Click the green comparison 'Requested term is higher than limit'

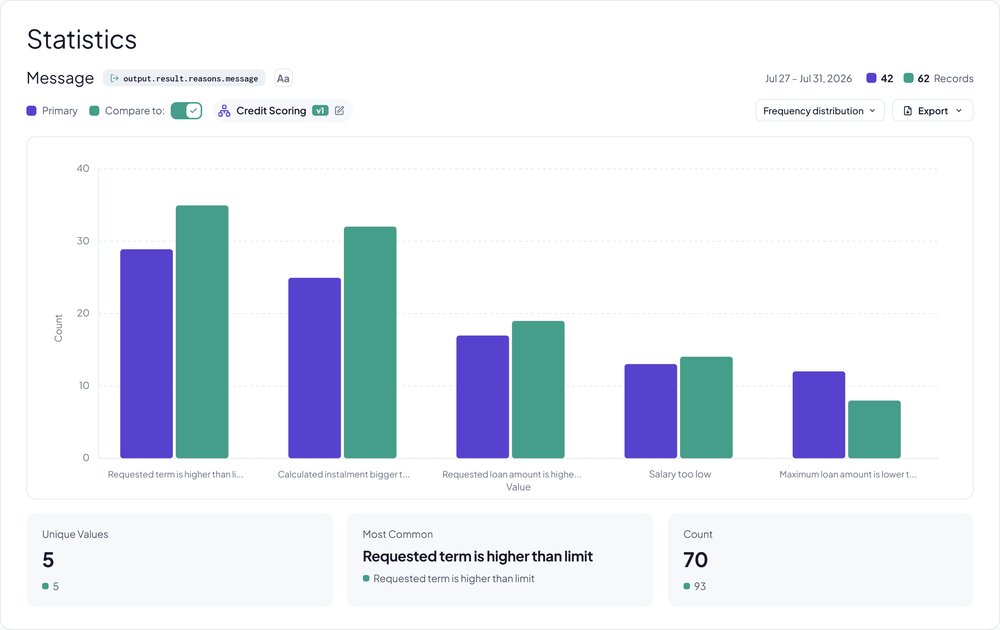pos(453,578)
